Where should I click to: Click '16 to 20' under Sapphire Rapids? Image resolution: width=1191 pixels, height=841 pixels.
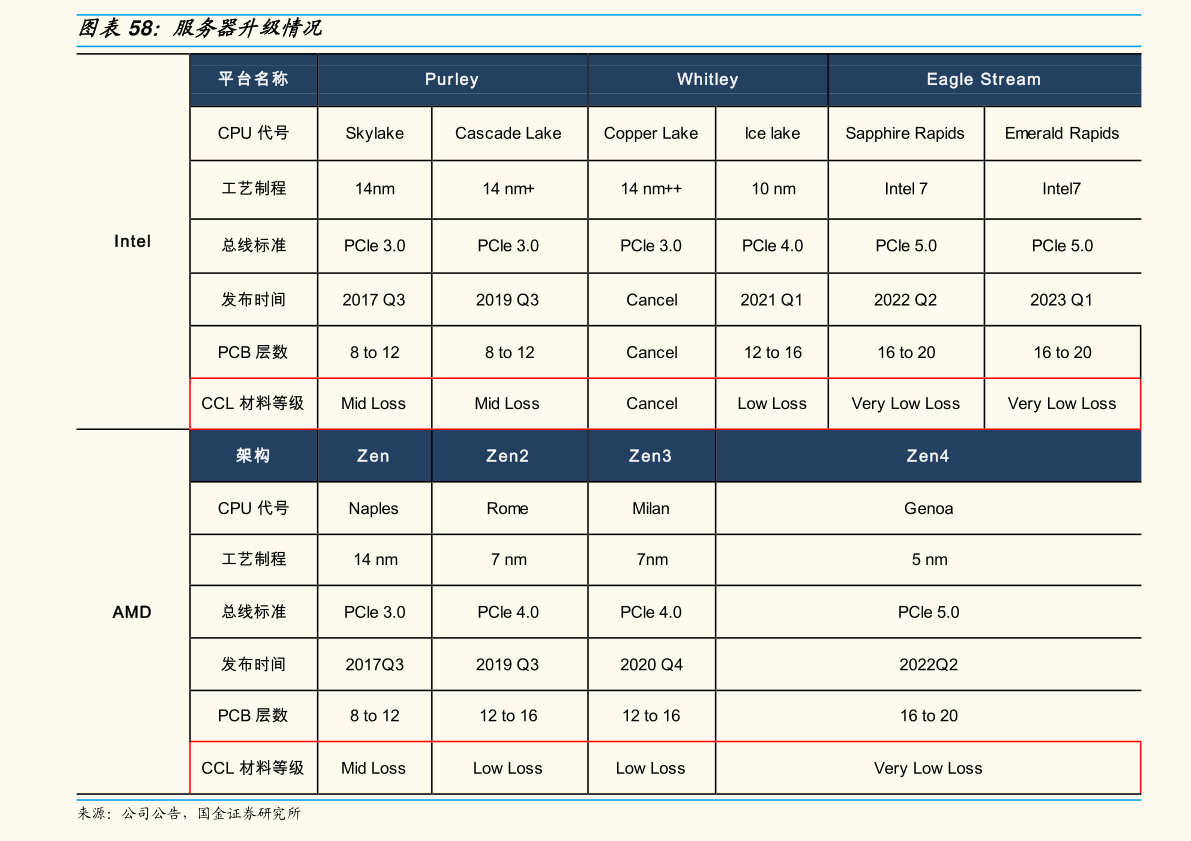tap(906, 353)
